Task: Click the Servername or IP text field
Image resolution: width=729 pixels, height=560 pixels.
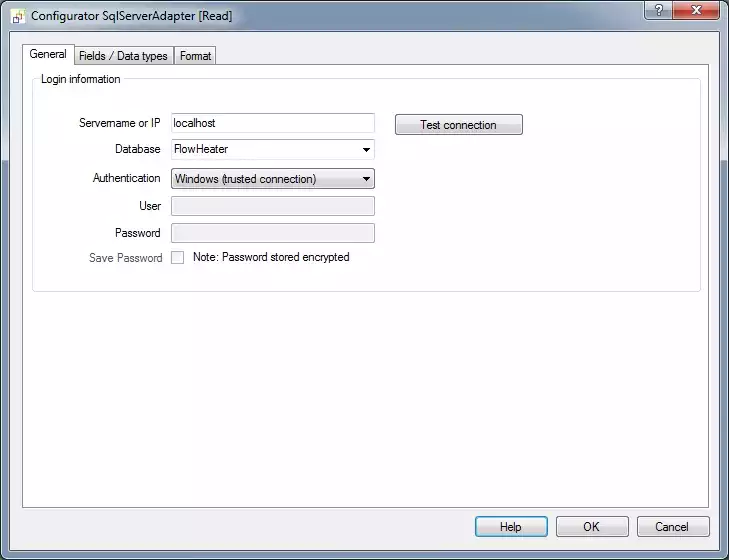Action: [x=273, y=123]
